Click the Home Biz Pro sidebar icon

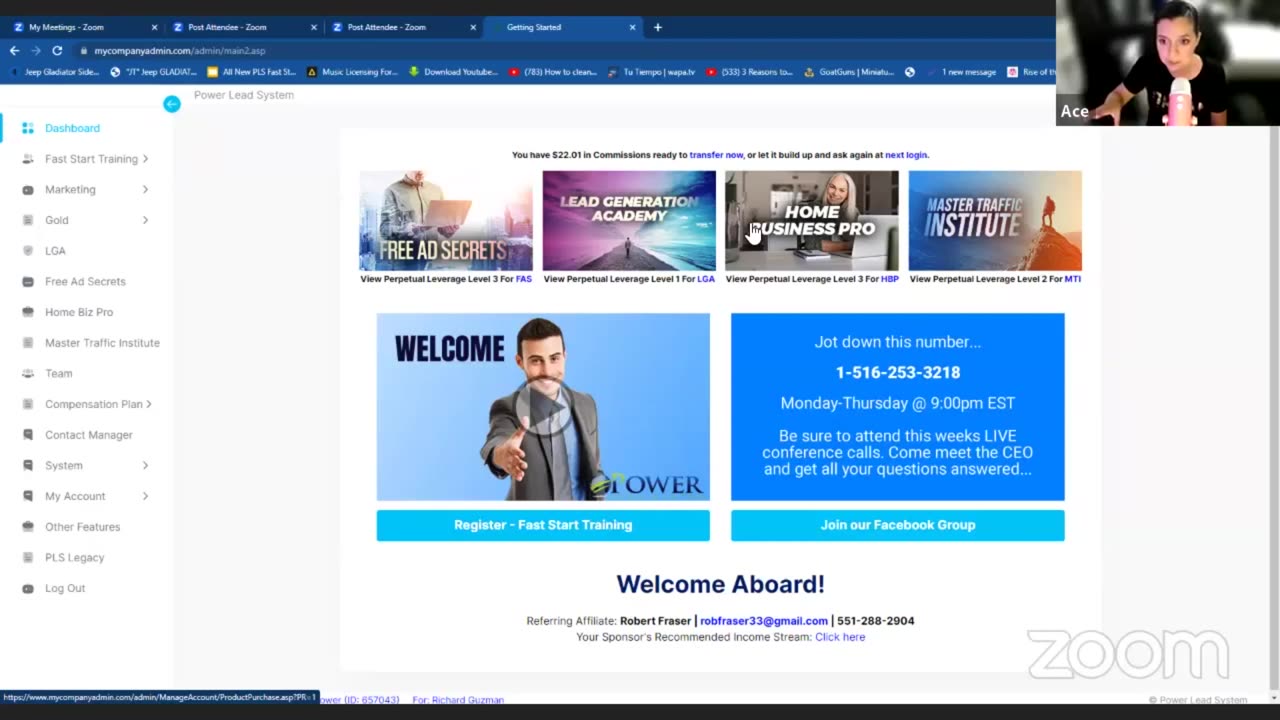click(28, 312)
